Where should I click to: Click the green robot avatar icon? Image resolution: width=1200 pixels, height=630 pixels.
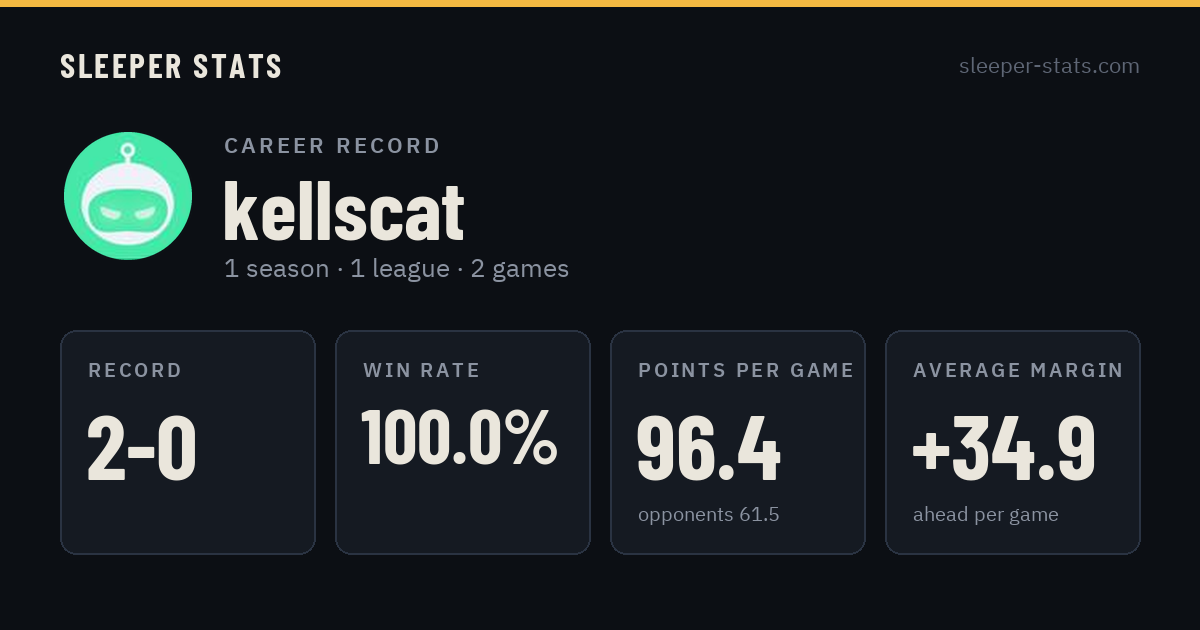click(x=128, y=196)
